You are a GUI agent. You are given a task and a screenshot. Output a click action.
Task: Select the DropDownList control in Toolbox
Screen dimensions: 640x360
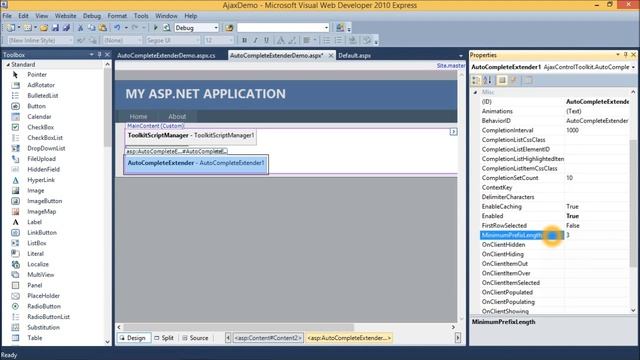pos(46,148)
